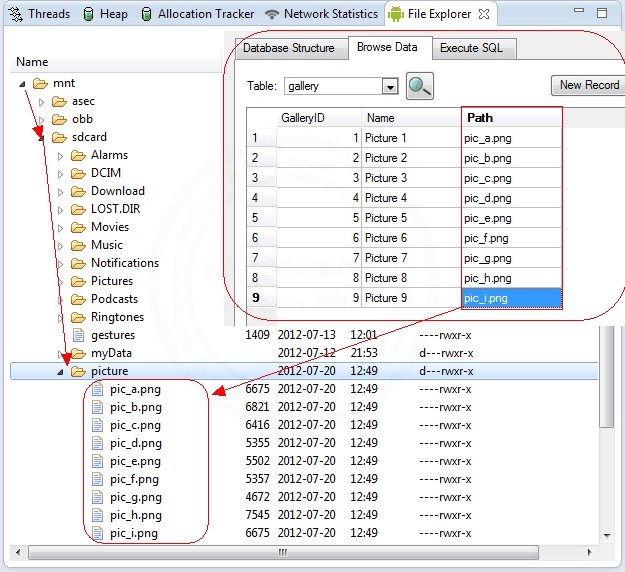Click the DCIM folder icon
Viewport: 625px width, 572px height.
(78, 173)
